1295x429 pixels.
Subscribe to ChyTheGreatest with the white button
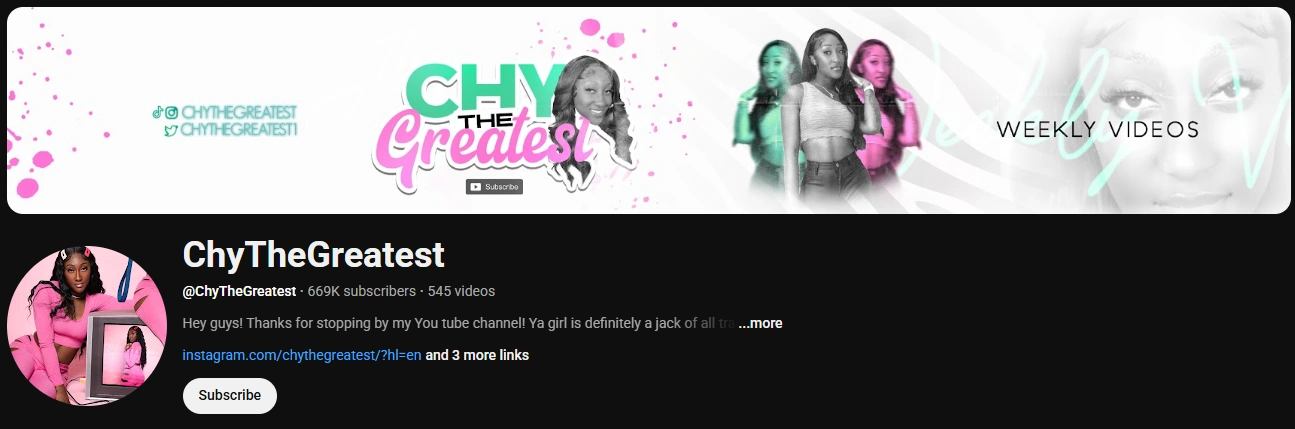coord(230,395)
